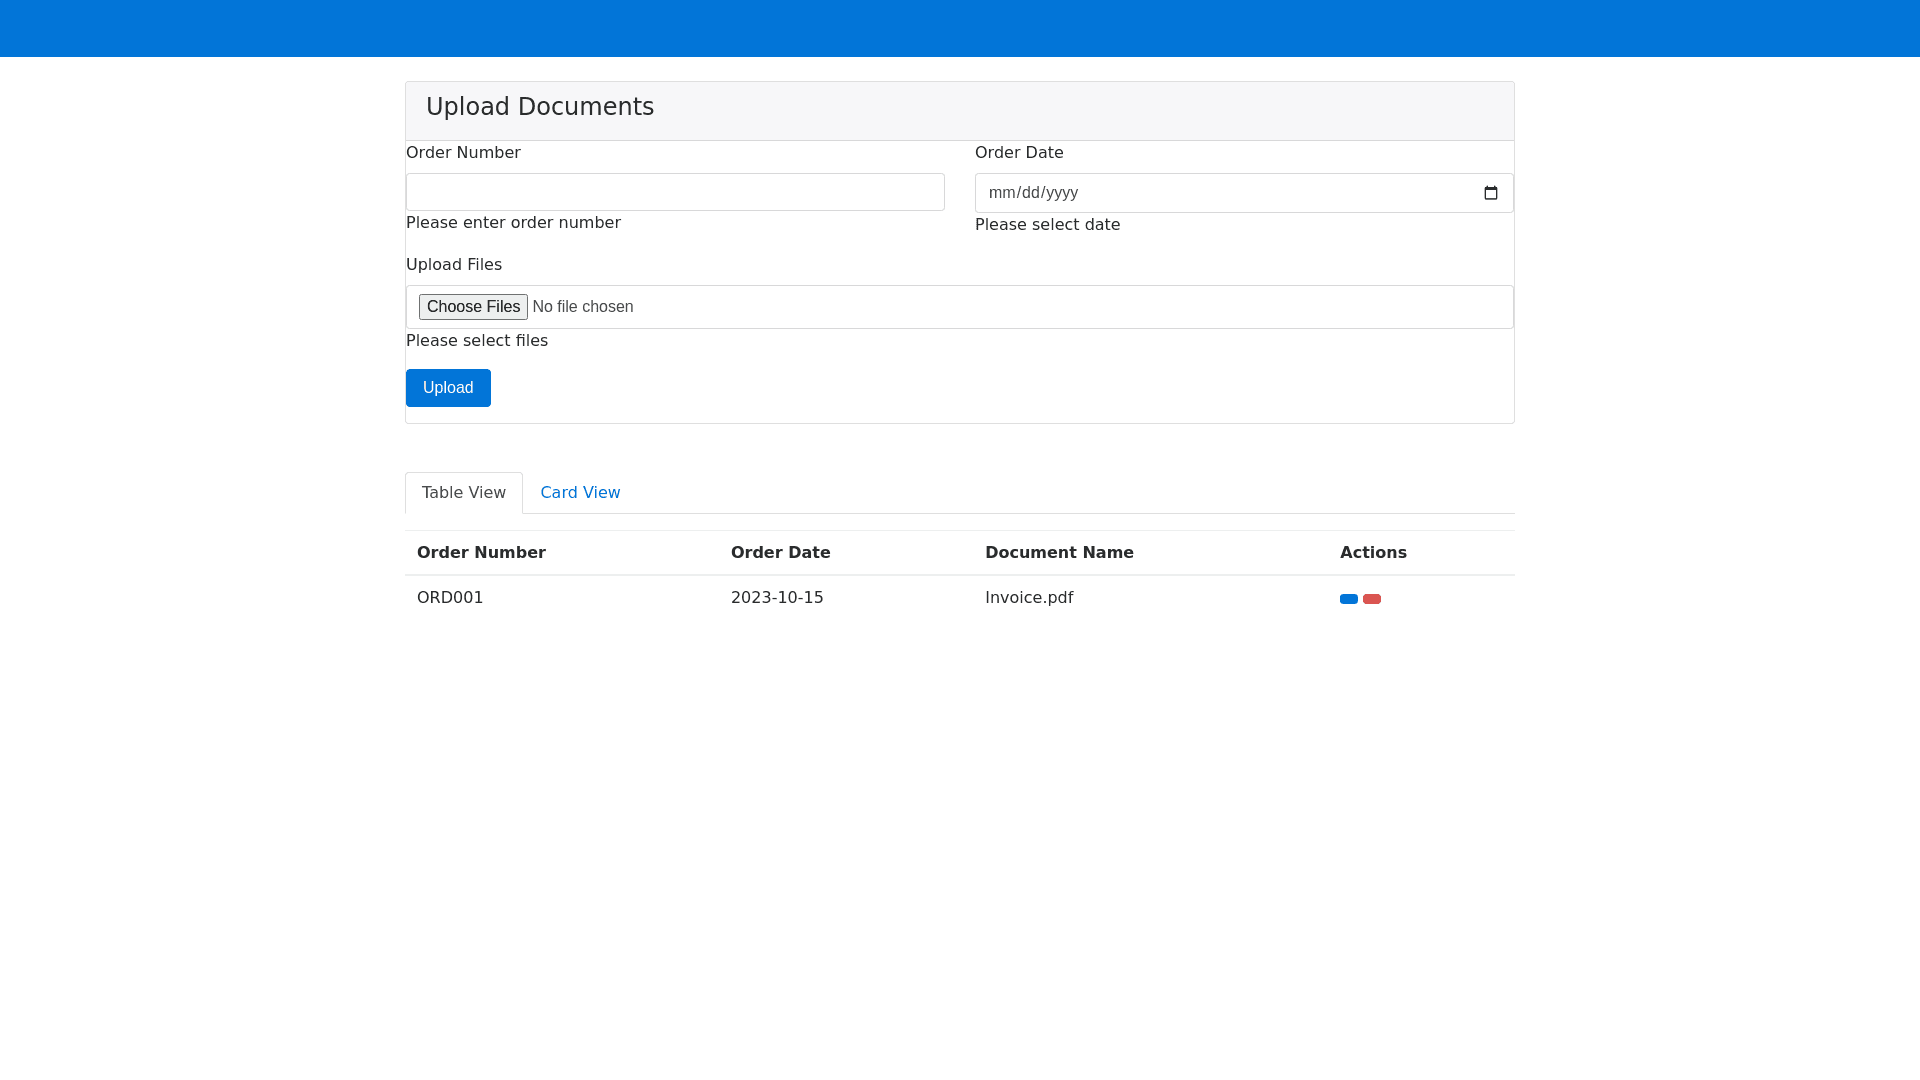
Task: Click the red delete button for Invoice.pdf
Action: [1371, 599]
